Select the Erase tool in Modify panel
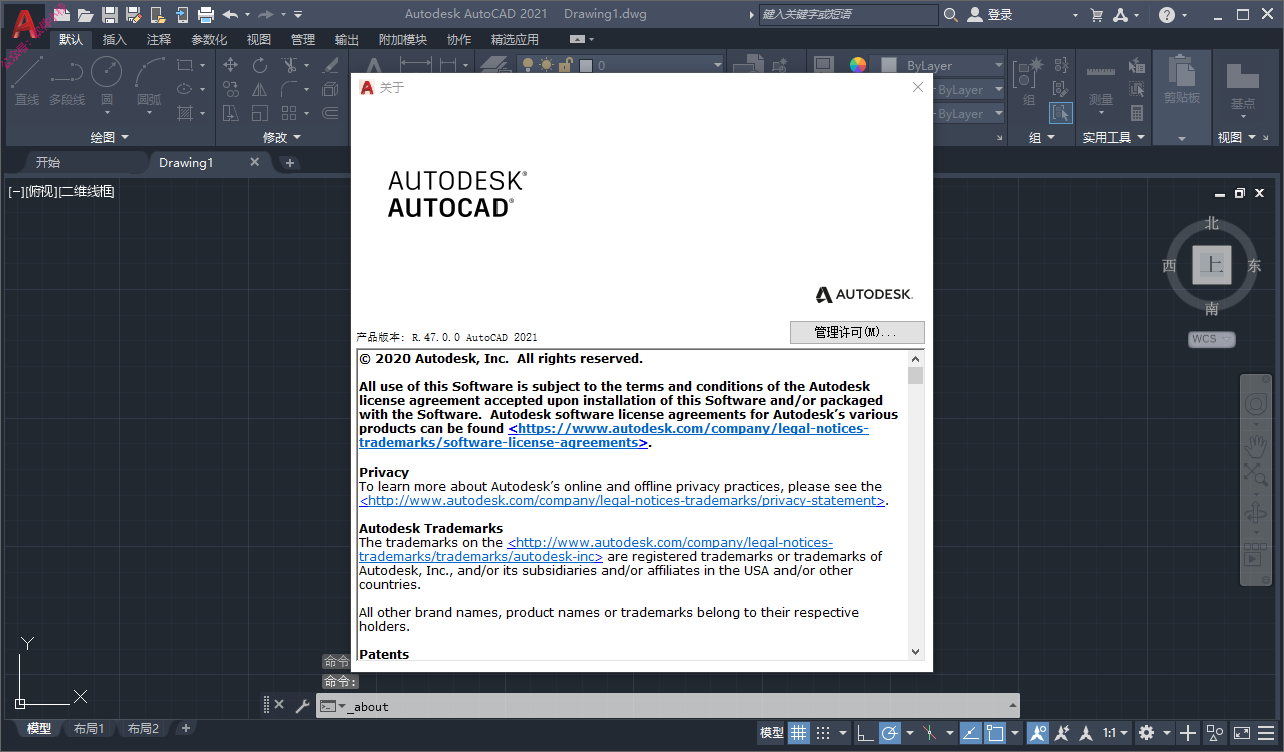This screenshot has height=752, width=1284. pos(332,65)
